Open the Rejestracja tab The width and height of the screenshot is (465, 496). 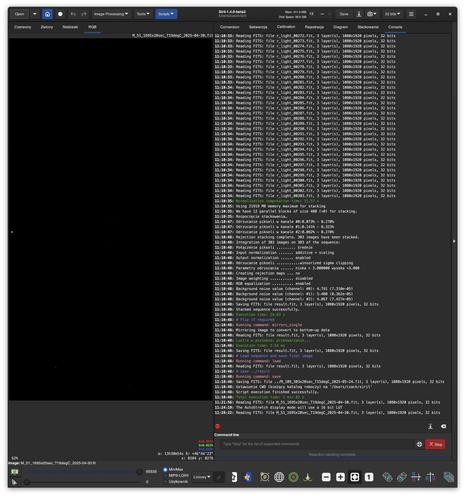tap(314, 27)
